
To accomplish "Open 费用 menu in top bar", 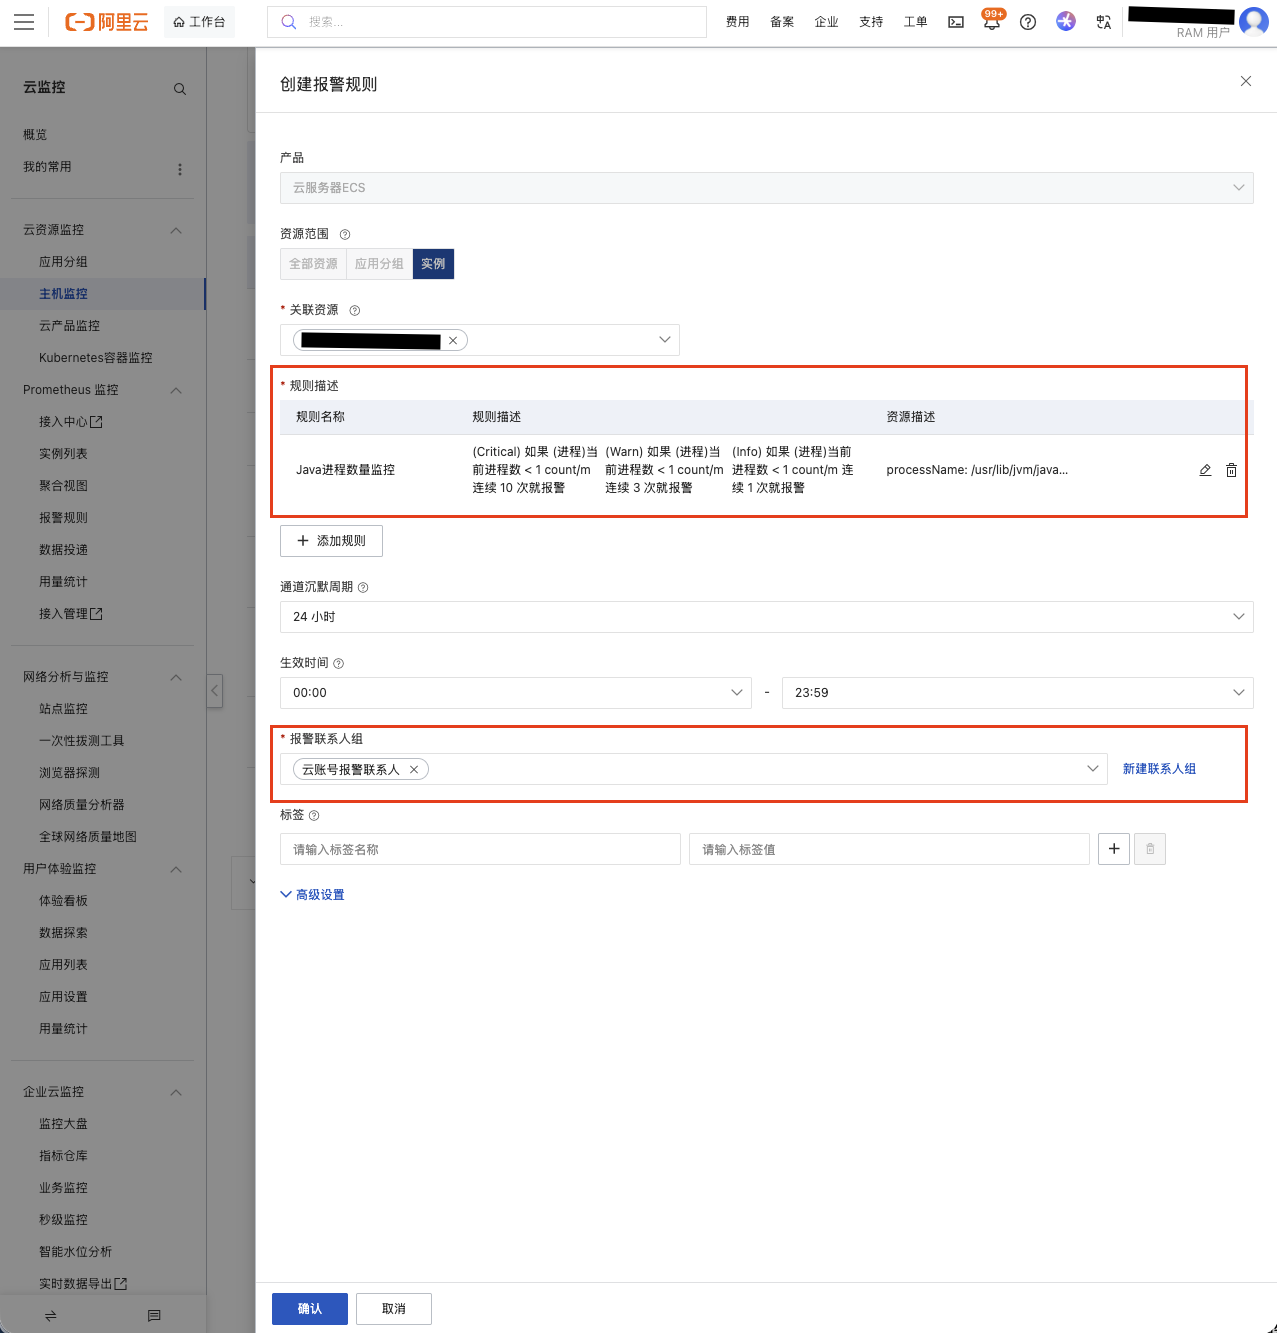I will click(x=737, y=22).
